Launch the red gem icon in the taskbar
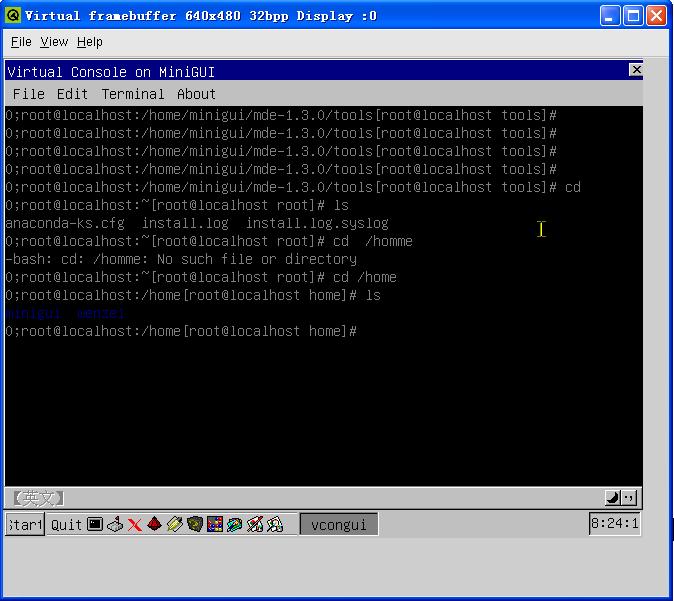The image size is (674, 601). point(155,524)
